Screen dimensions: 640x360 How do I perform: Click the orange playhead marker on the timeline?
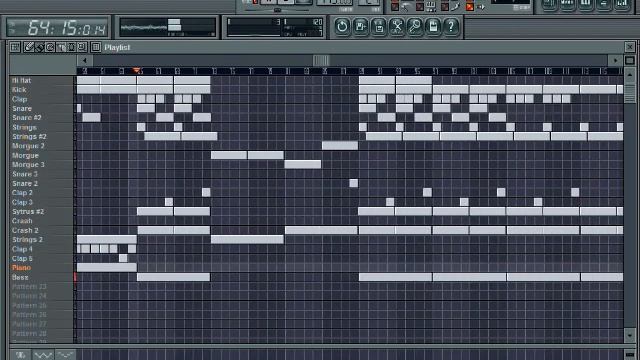[x=137, y=71]
